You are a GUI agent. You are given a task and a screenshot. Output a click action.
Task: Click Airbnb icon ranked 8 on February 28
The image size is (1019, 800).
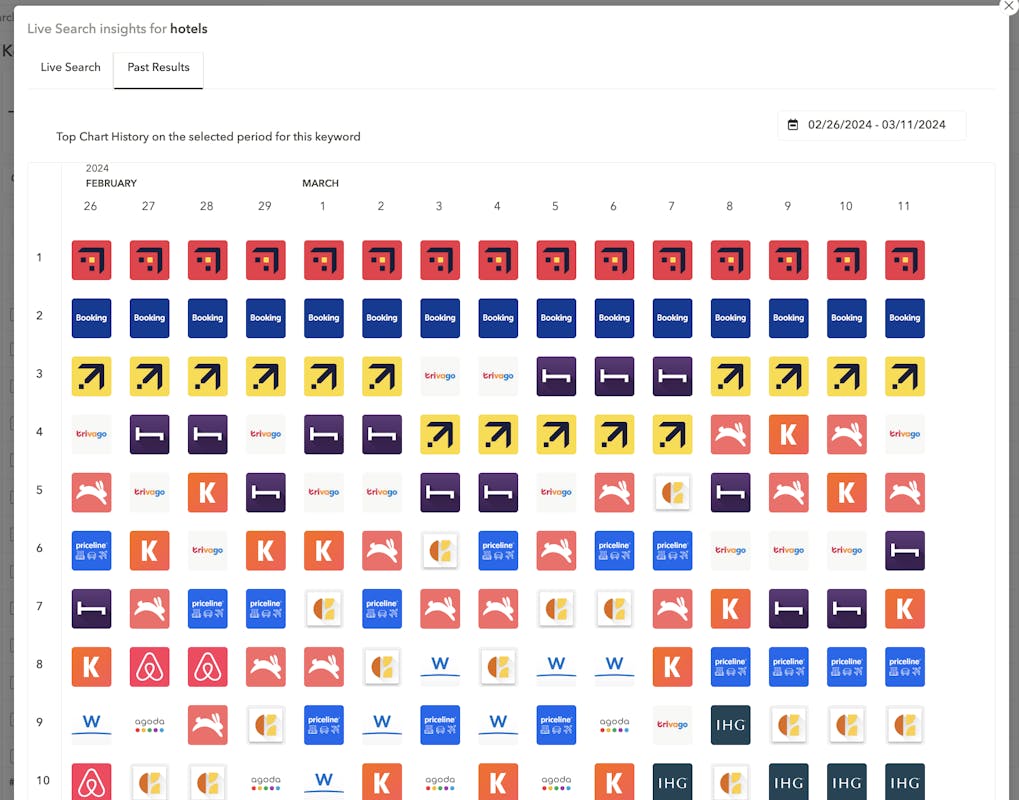207,667
